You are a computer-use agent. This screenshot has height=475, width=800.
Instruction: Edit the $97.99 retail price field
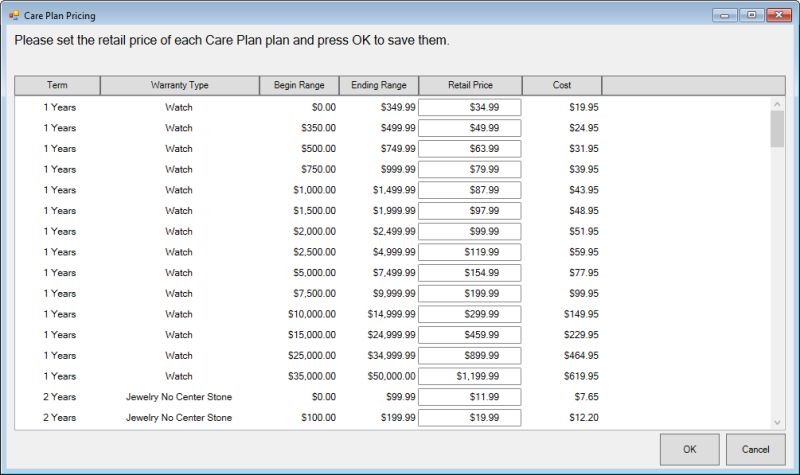point(469,211)
